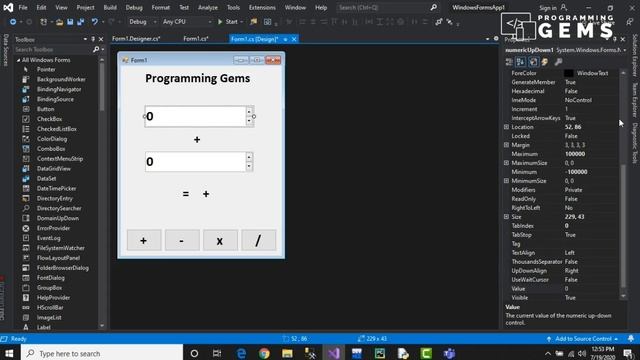Click the Toolbox vertical scrollbar thumb
Screen dimensions: 640x360
102,86
